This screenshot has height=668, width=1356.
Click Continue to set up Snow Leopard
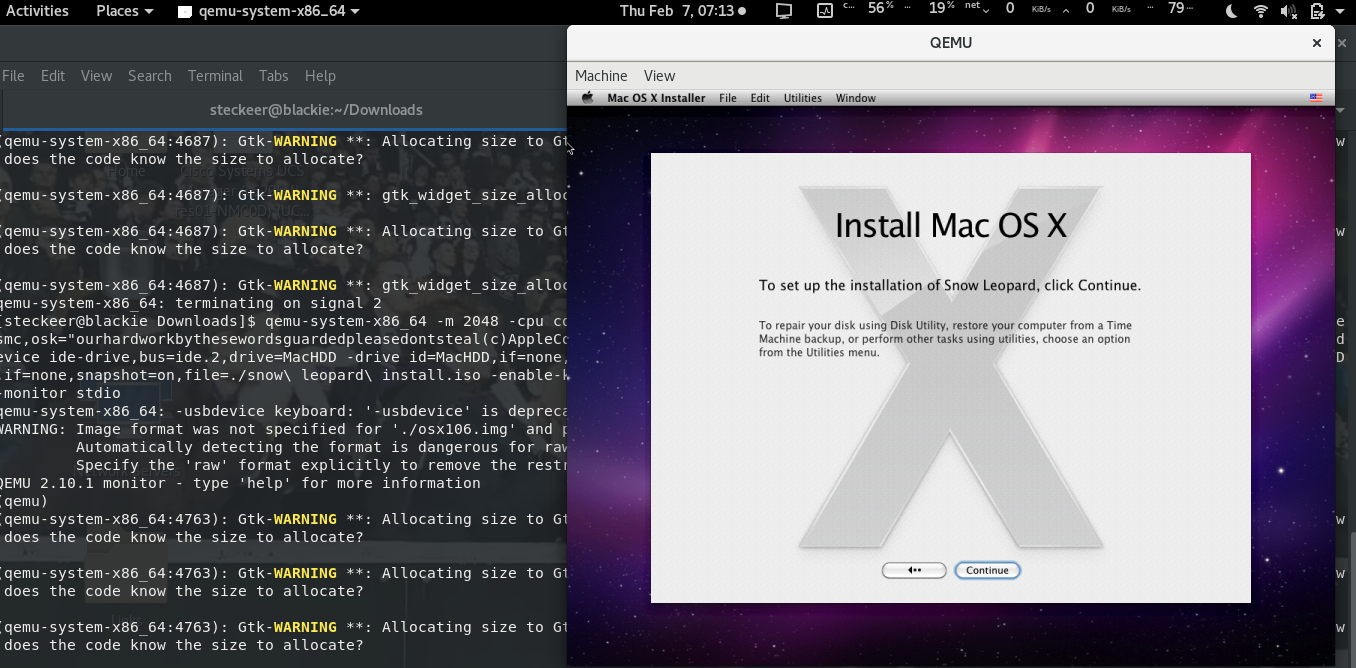(987, 570)
